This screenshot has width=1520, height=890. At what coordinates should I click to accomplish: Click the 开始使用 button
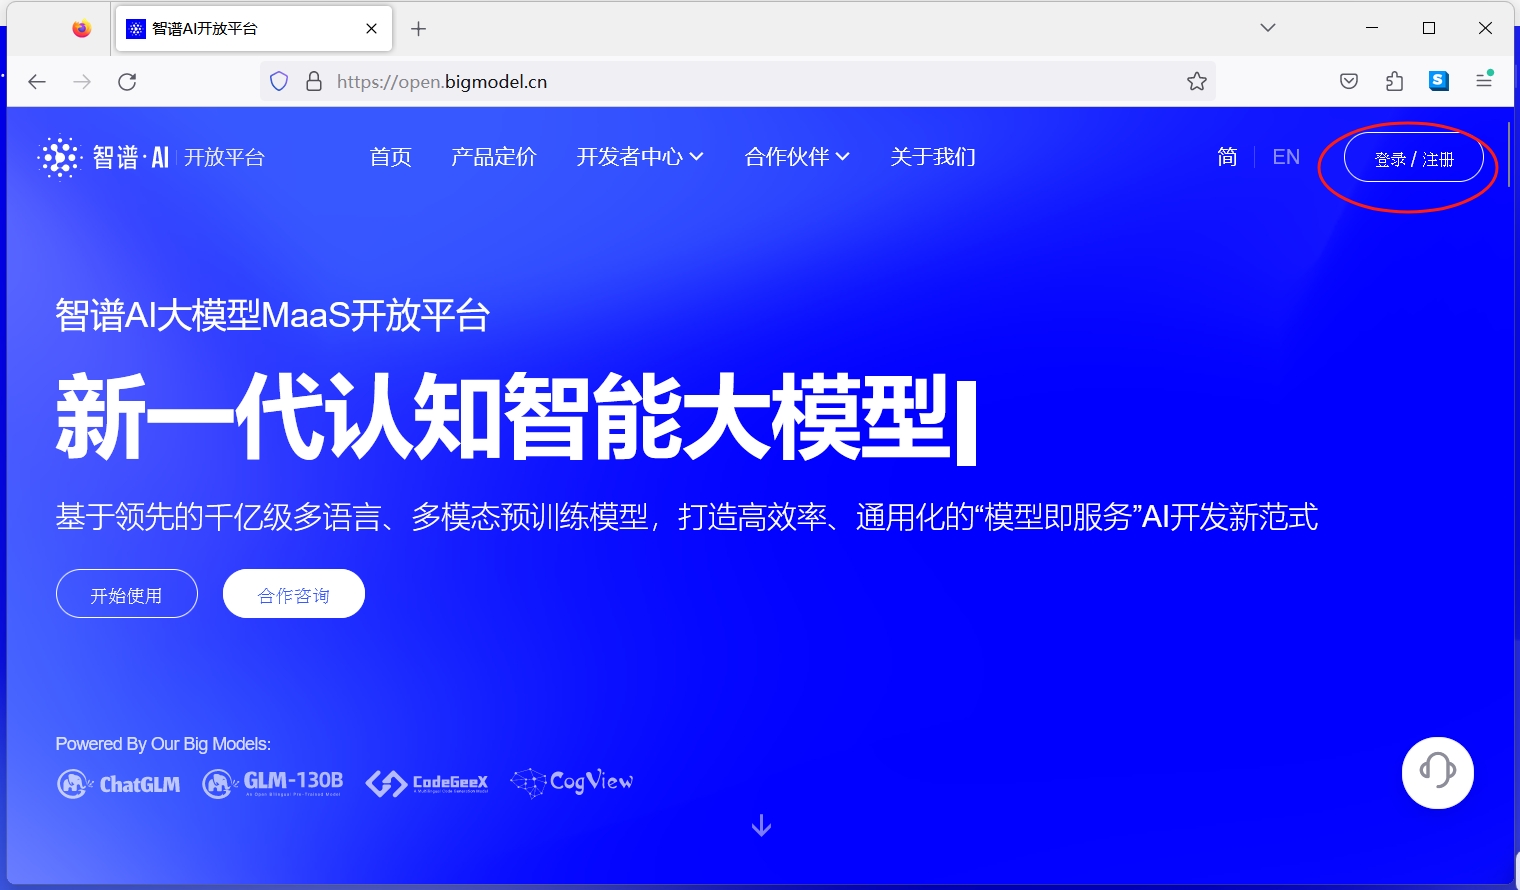pyautogui.click(x=127, y=594)
